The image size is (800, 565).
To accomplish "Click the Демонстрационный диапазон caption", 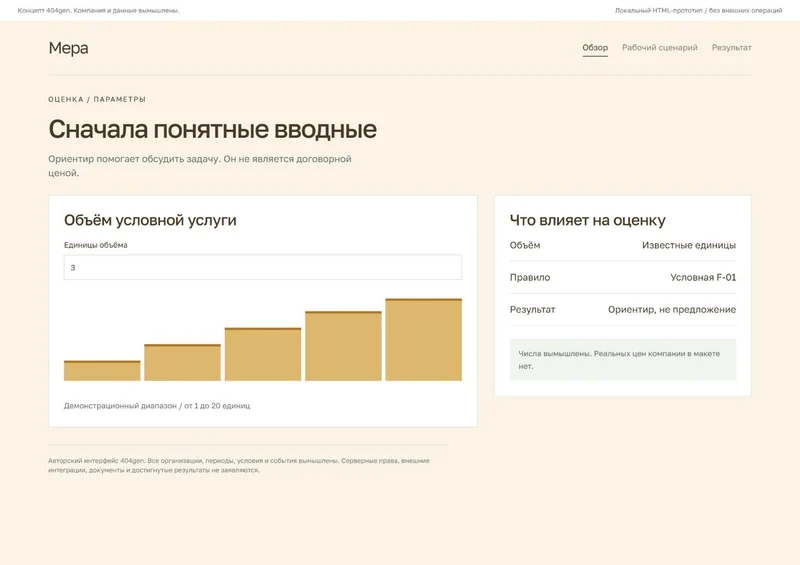I will tap(157, 406).
